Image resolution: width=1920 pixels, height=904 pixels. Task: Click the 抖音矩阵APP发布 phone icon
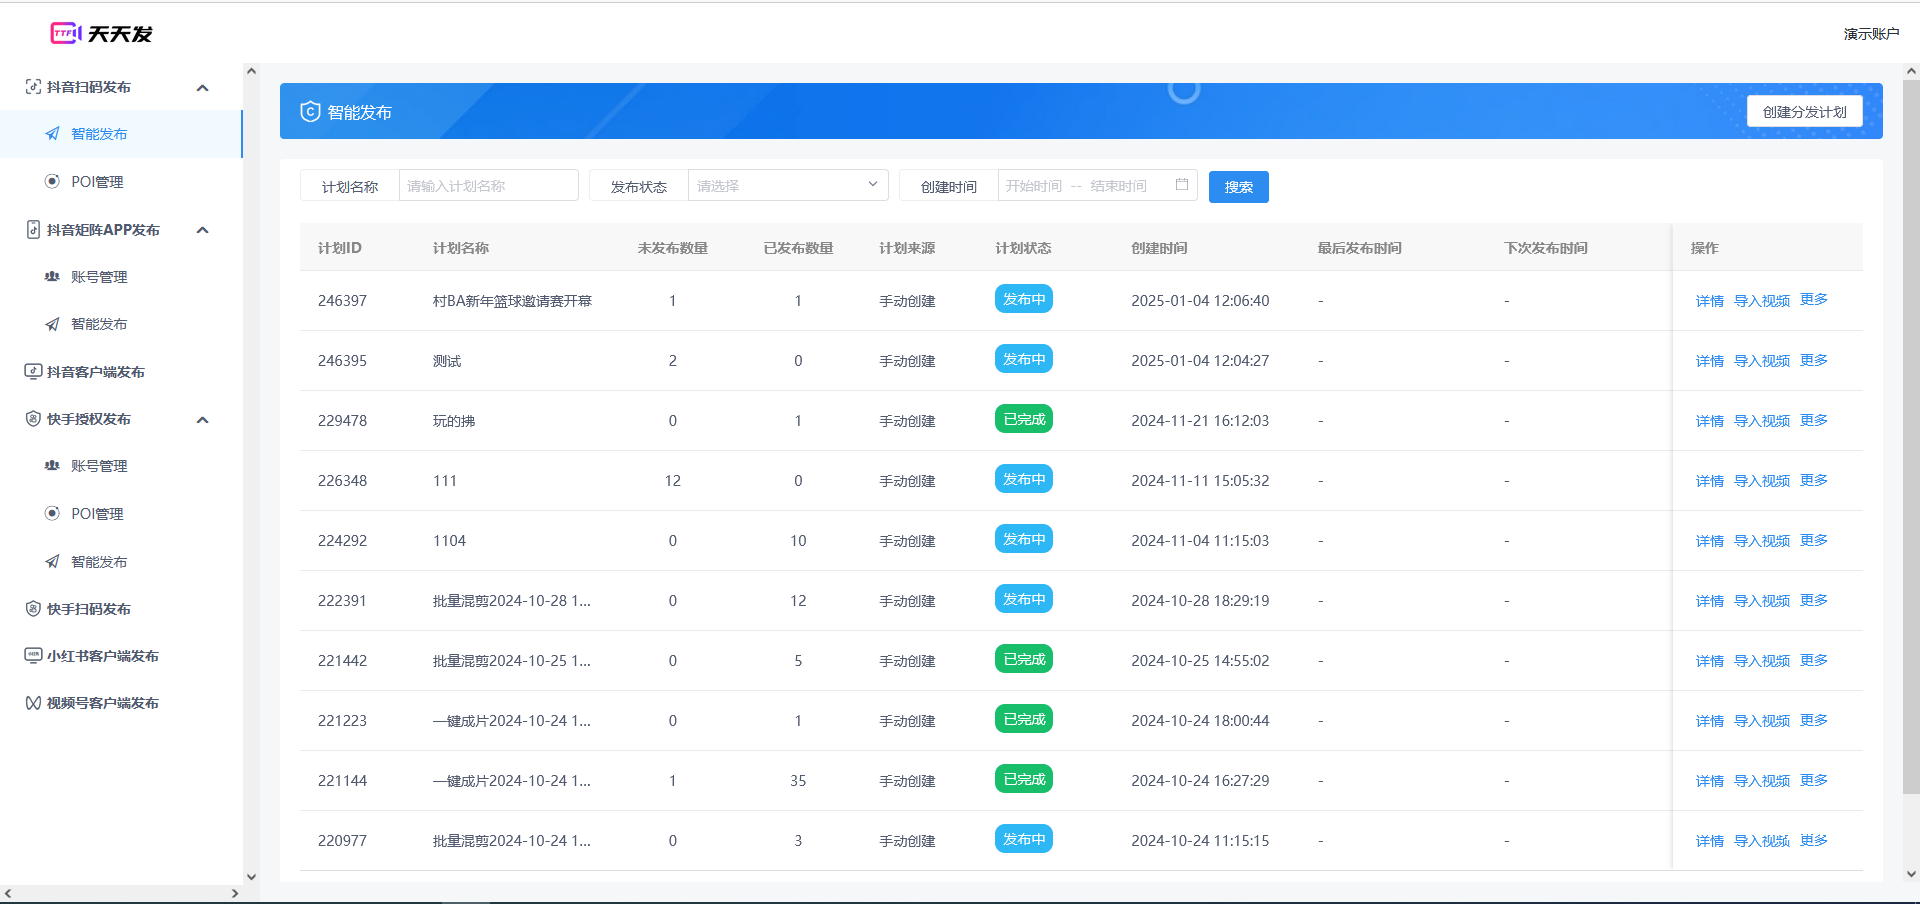pyautogui.click(x=33, y=230)
